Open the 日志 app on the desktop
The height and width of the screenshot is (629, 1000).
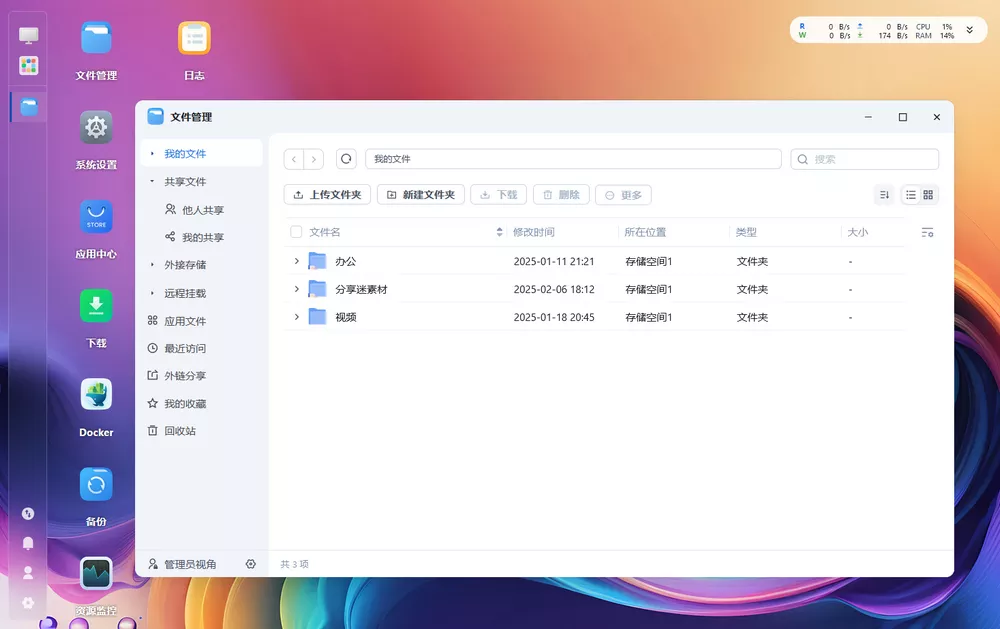(x=193, y=38)
